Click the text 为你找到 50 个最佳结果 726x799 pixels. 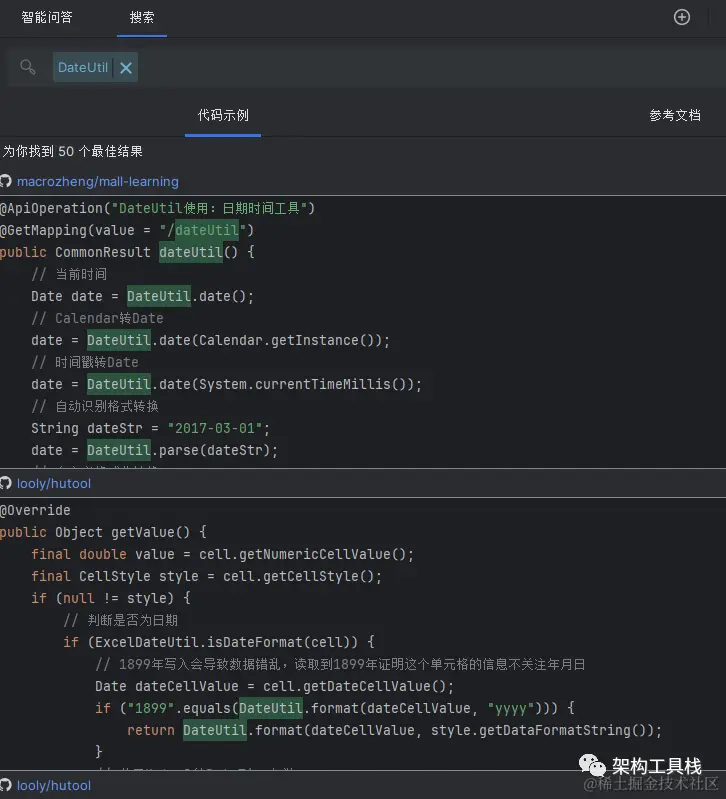tap(72, 151)
